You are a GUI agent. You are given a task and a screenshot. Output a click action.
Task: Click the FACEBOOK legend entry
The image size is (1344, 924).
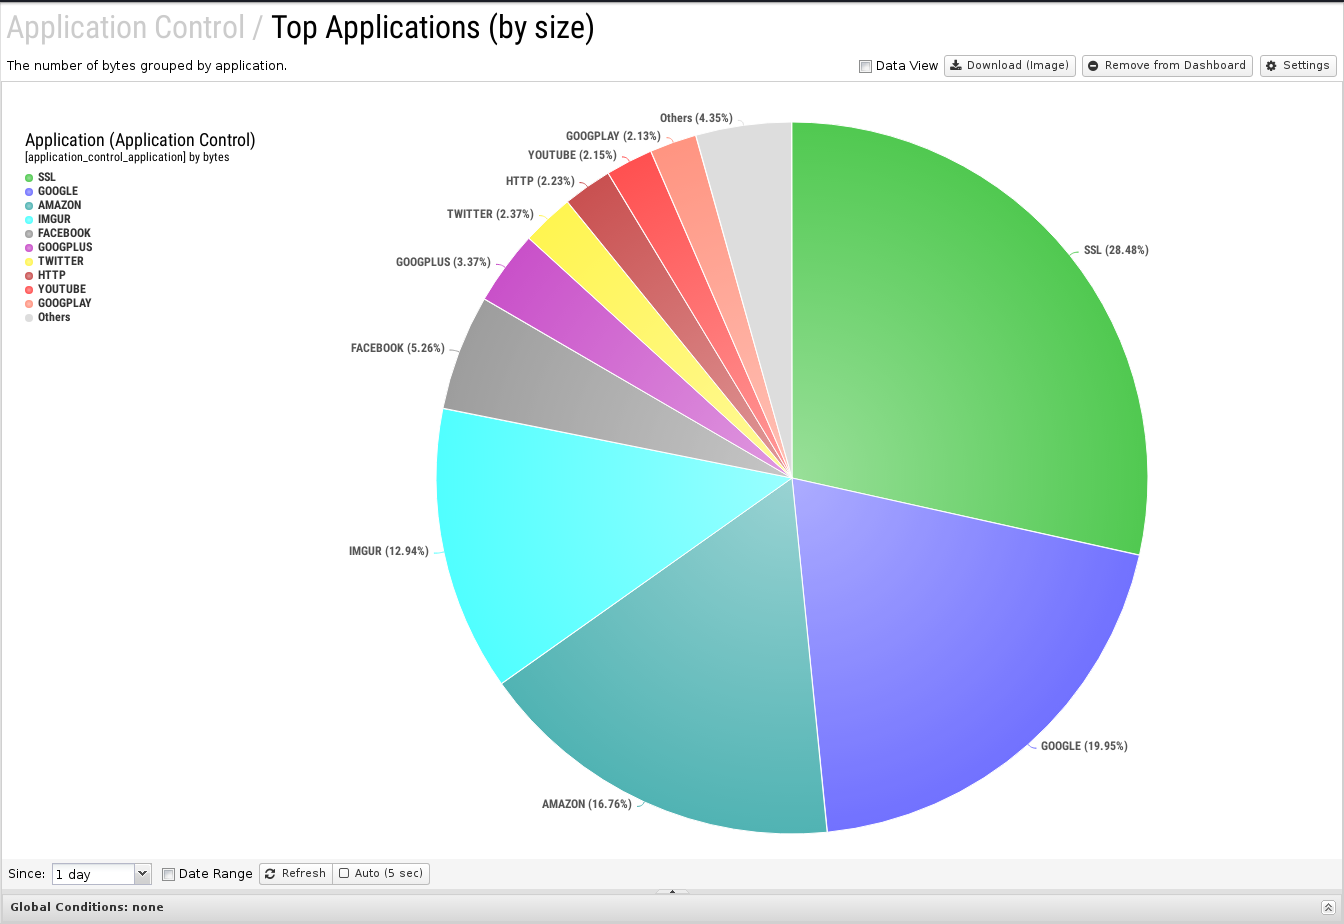pos(58,233)
